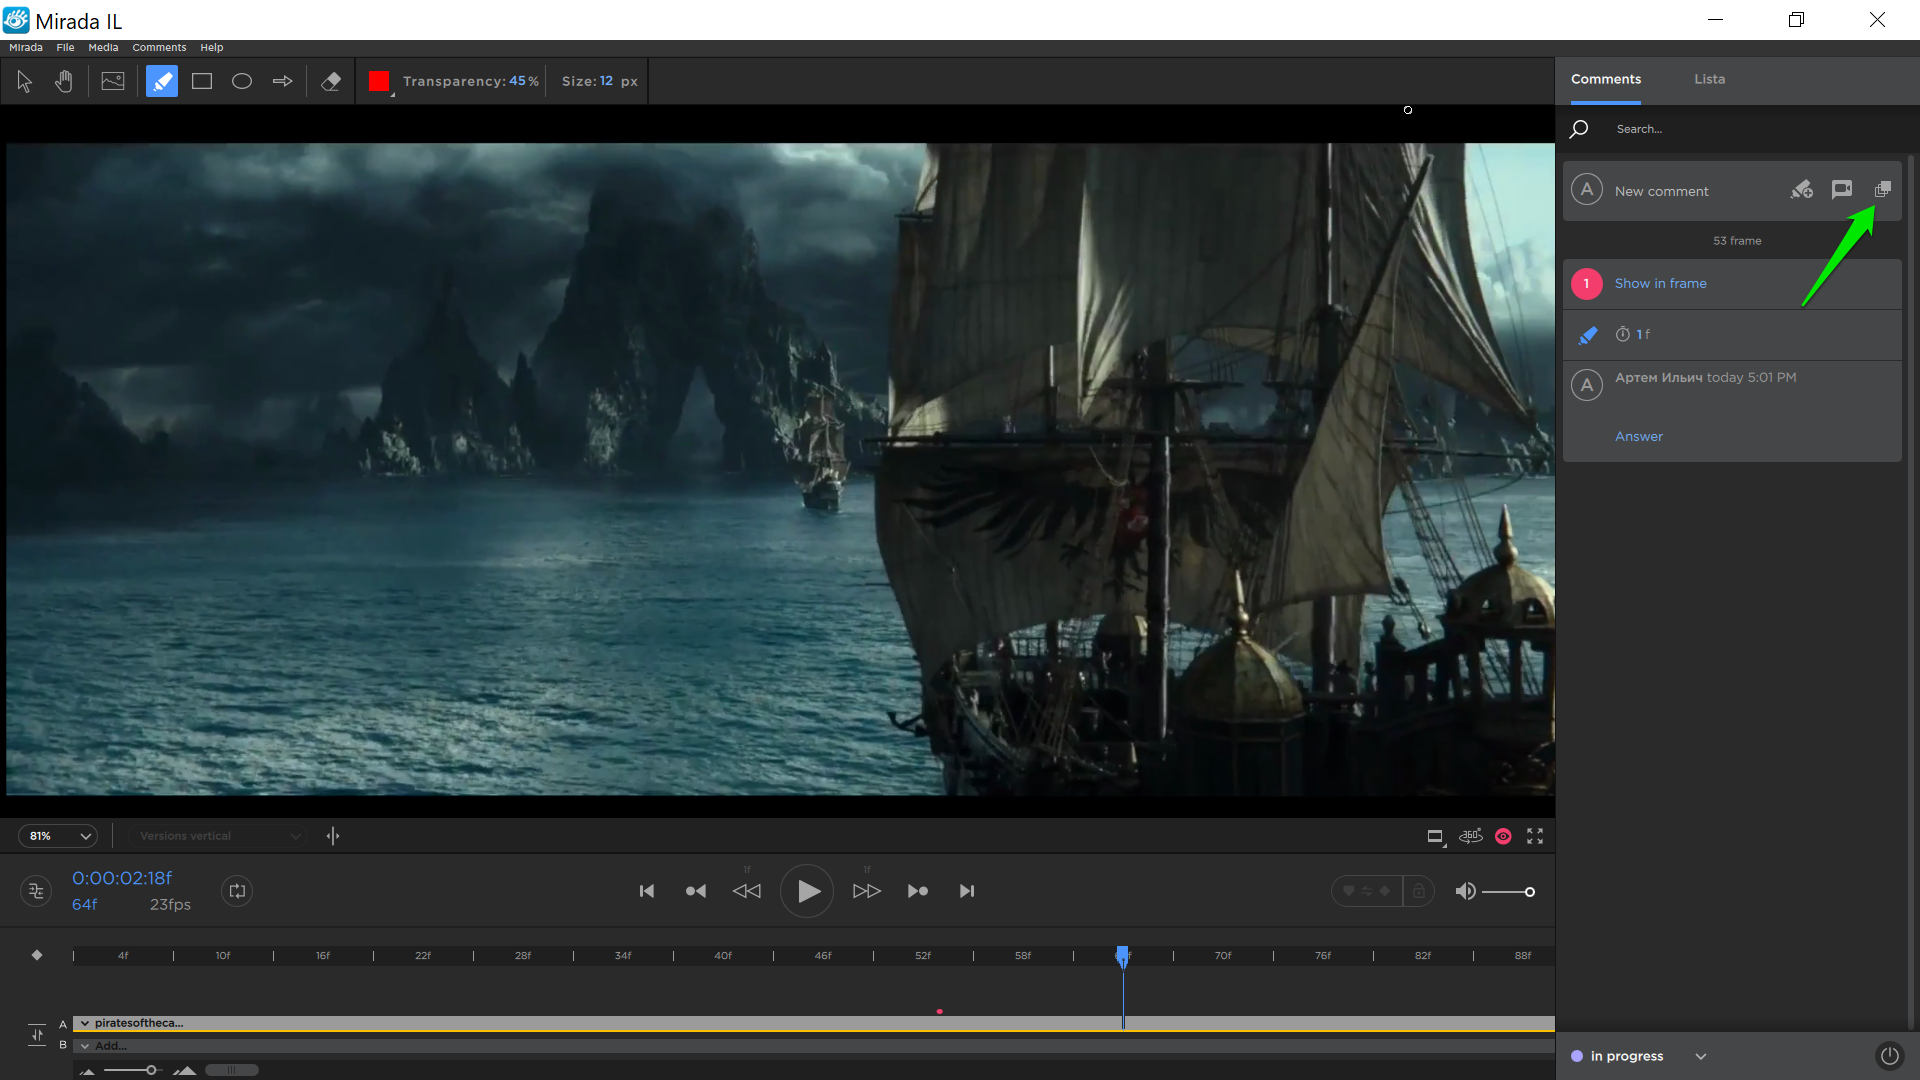This screenshot has height=1080, width=1920.
Task: Toggle the pink eye comments visibility
Action: pyautogui.click(x=1503, y=836)
